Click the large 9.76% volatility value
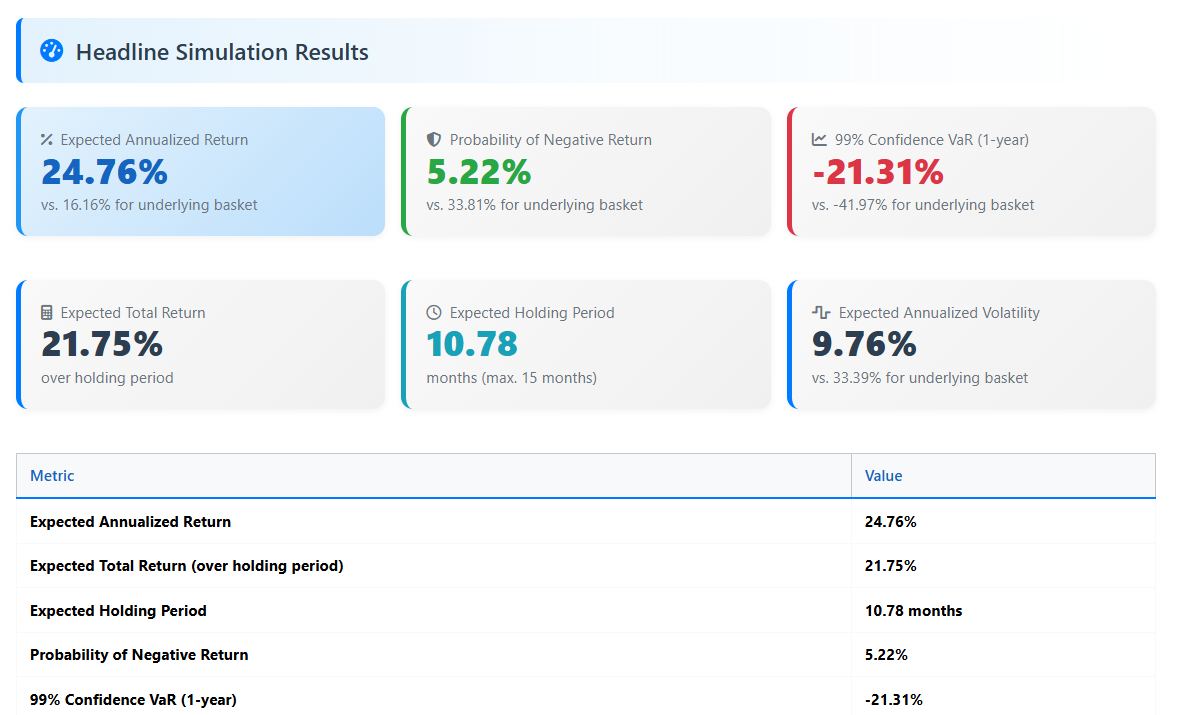Image resolution: width=1181 pixels, height=715 pixels. 864,344
